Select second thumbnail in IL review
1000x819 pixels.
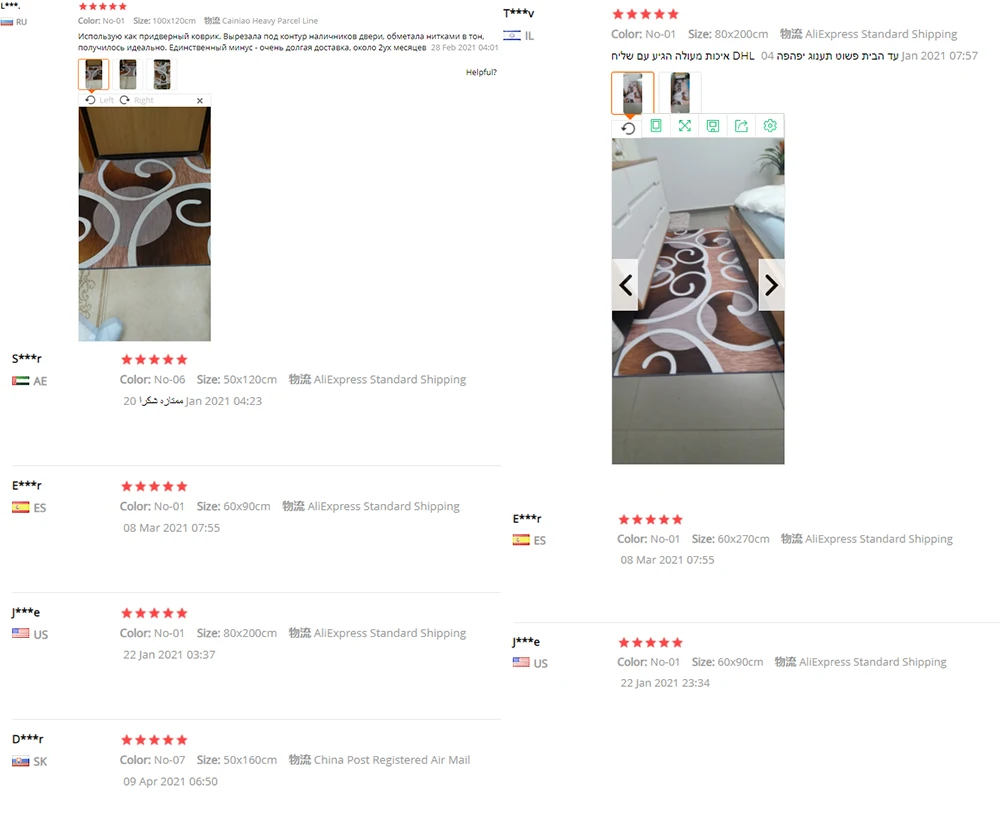(680, 93)
